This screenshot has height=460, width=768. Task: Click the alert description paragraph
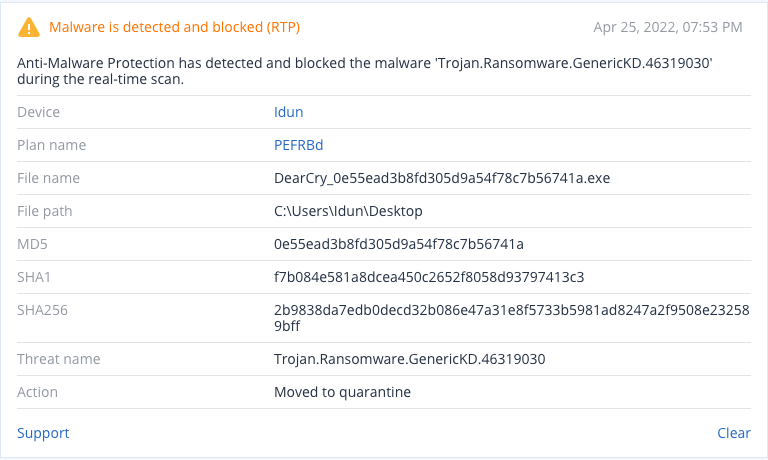[x=364, y=71]
